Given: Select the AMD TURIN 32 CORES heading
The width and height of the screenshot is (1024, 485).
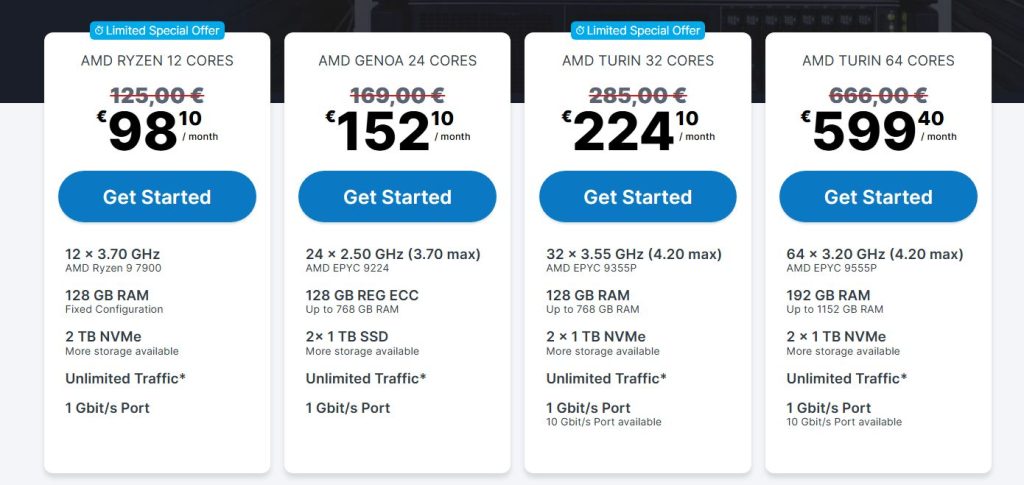Looking at the screenshot, I should click(638, 61).
